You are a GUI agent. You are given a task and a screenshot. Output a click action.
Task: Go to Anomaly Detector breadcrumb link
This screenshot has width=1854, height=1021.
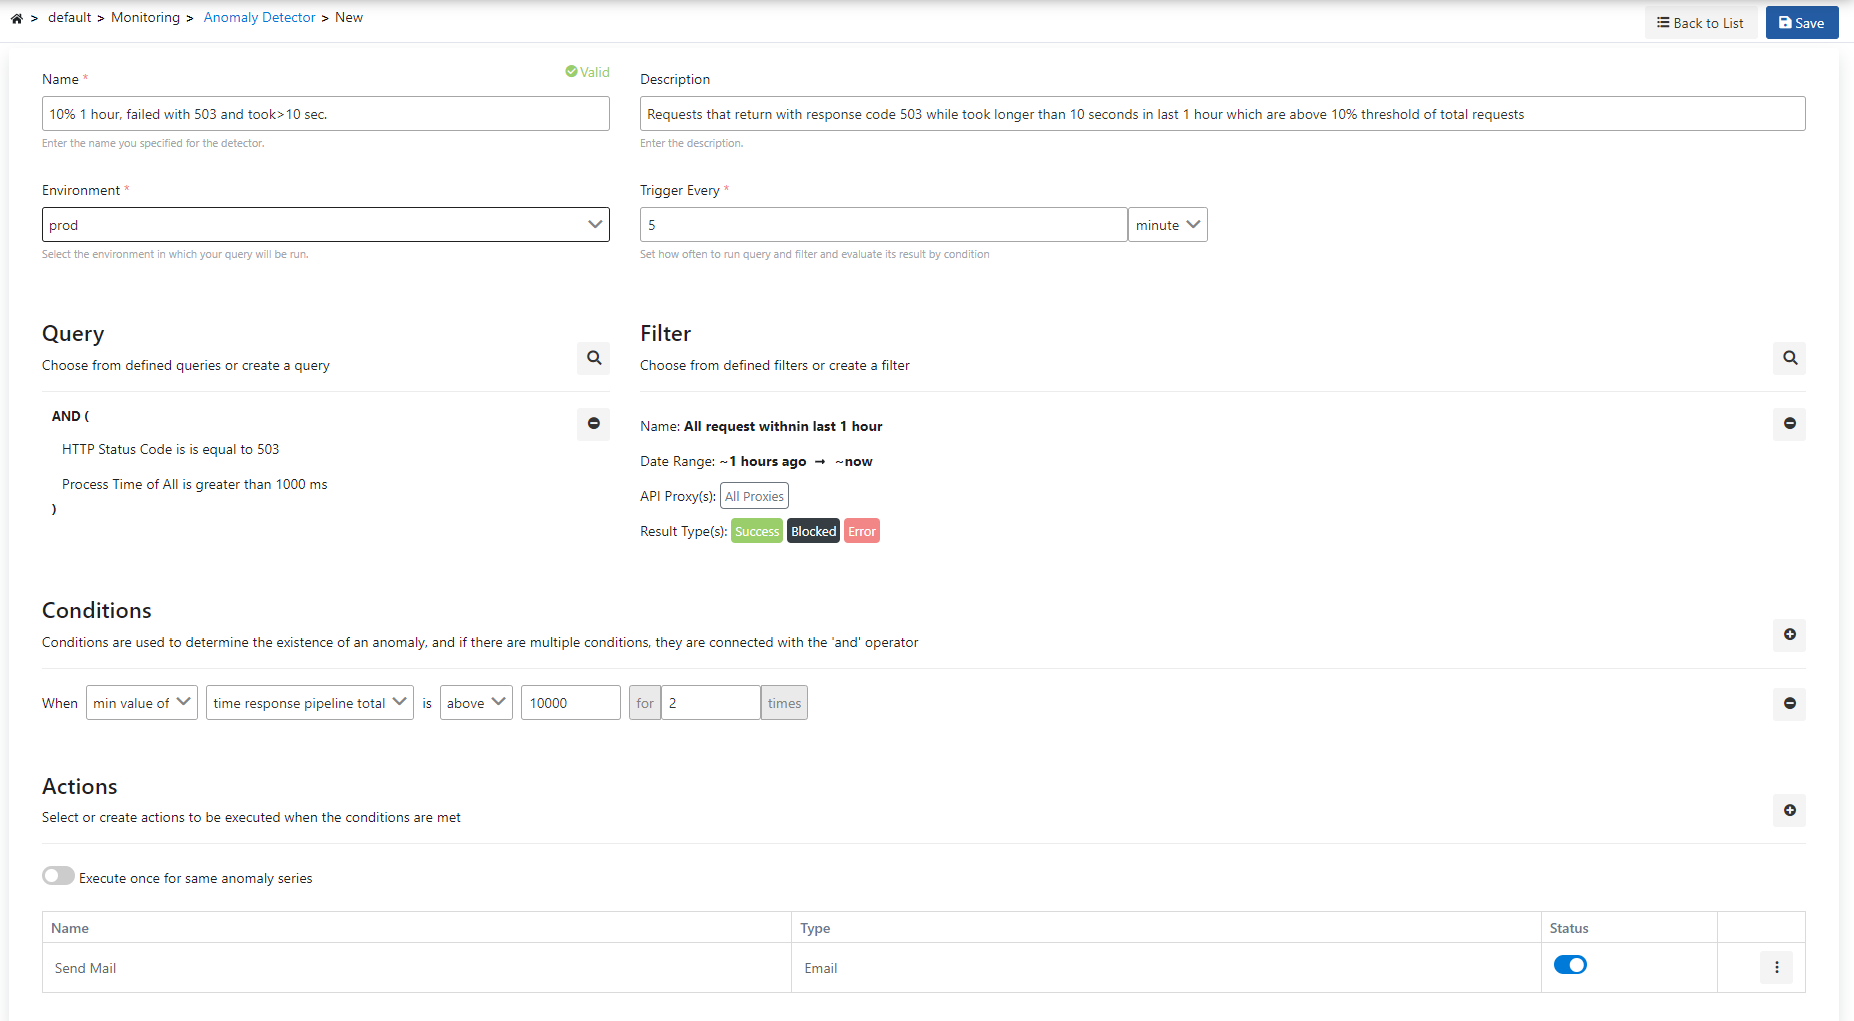(x=259, y=18)
